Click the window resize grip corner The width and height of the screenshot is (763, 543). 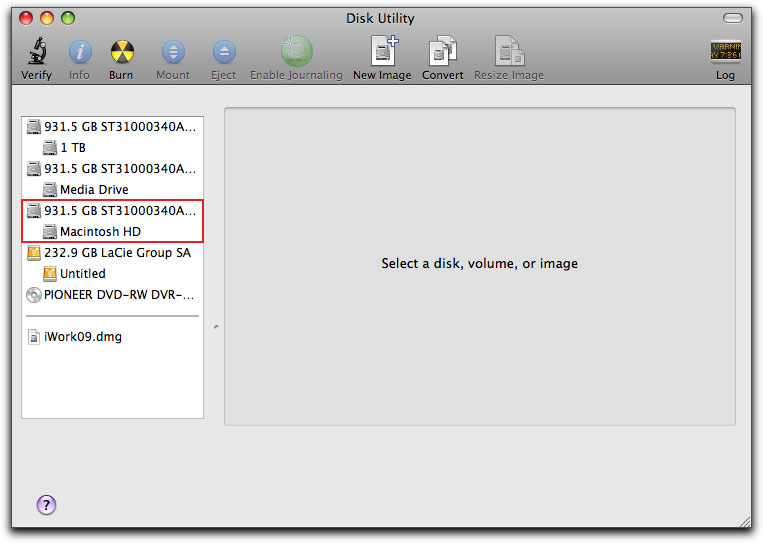tap(745, 522)
